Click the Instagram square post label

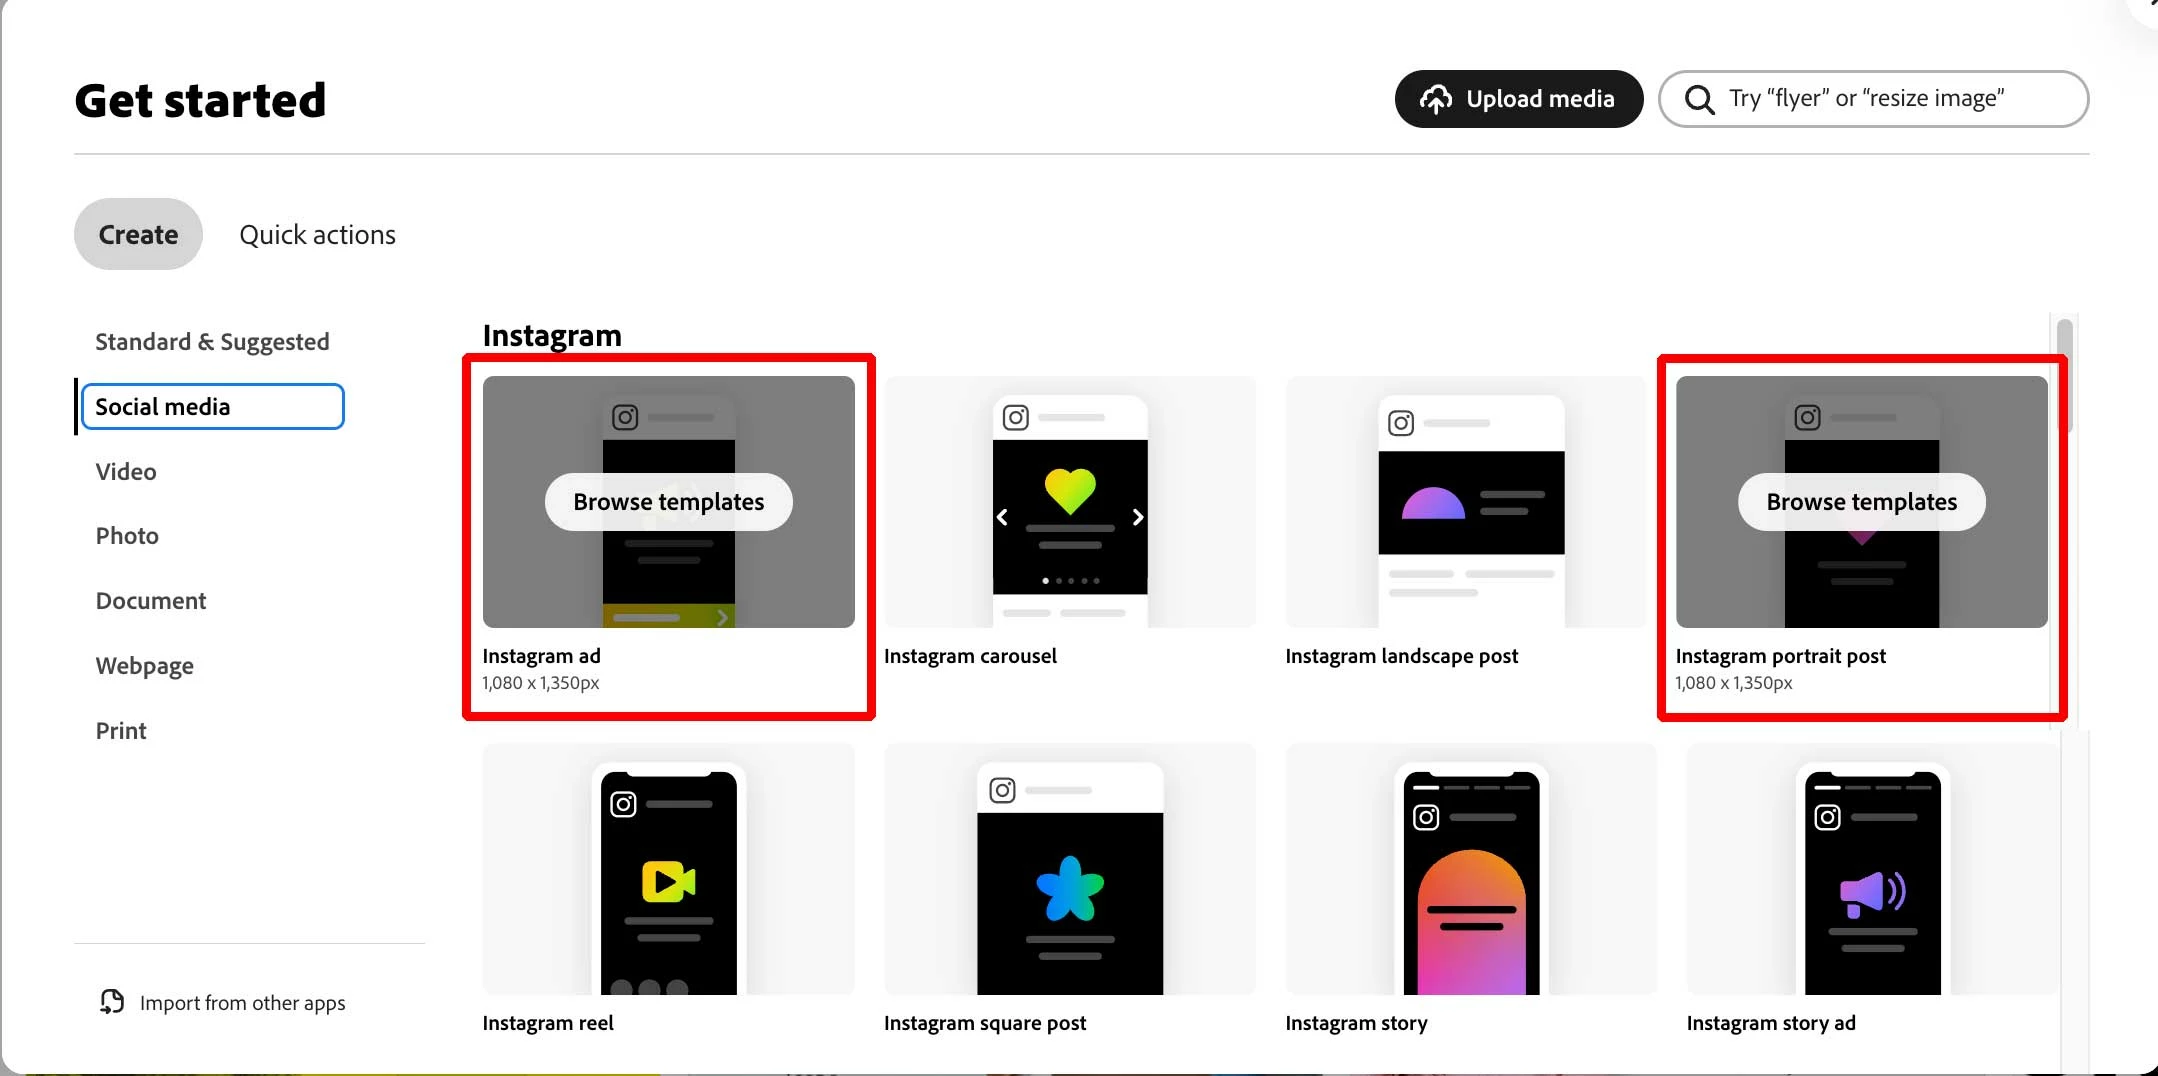(x=985, y=1023)
